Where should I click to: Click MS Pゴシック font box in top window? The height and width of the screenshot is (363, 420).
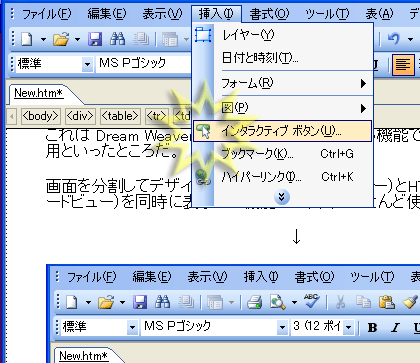pos(144,63)
